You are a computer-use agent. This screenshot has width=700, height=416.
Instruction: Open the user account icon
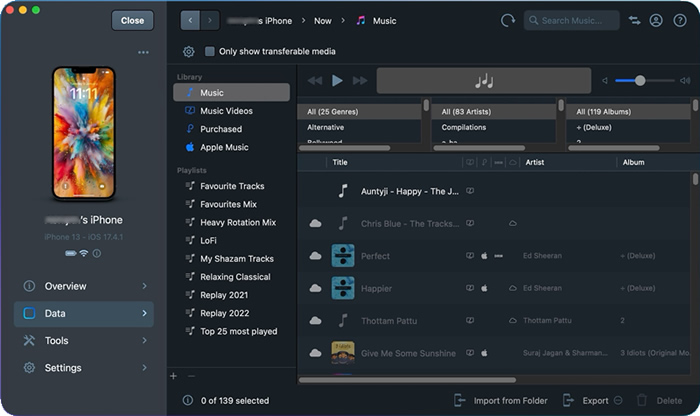[x=656, y=21]
